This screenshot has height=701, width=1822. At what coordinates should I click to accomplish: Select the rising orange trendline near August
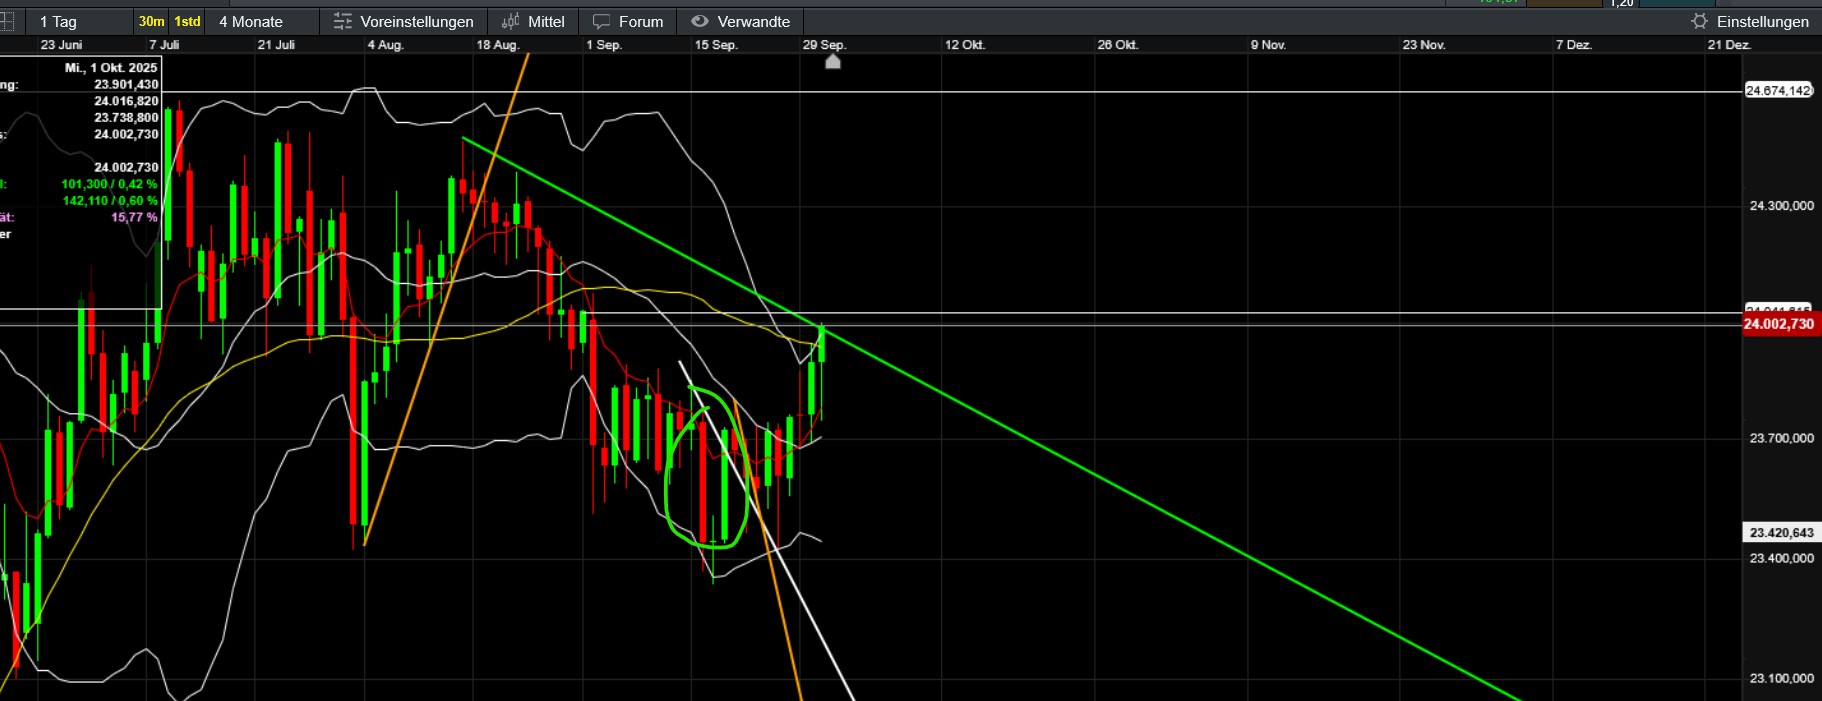tap(446, 300)
